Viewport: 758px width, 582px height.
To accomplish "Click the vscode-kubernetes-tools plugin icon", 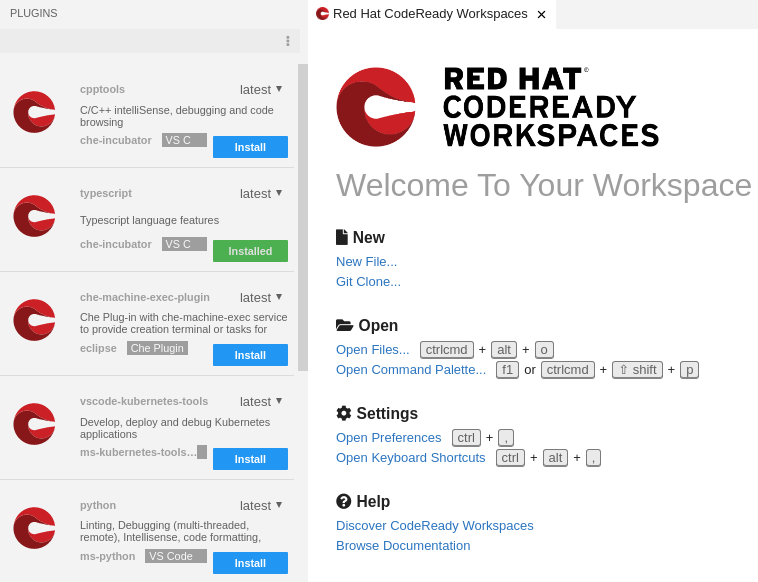I will [x=34, y=424].
